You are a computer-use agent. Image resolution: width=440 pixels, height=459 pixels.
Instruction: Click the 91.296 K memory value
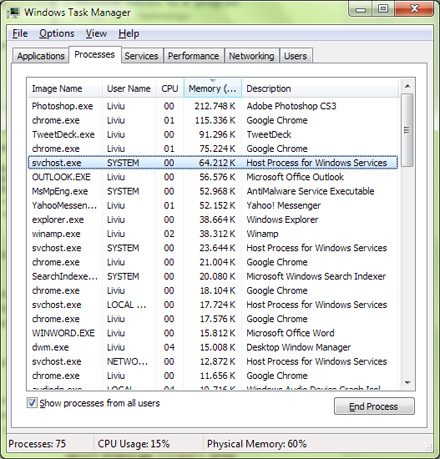[x=217, y=134]
